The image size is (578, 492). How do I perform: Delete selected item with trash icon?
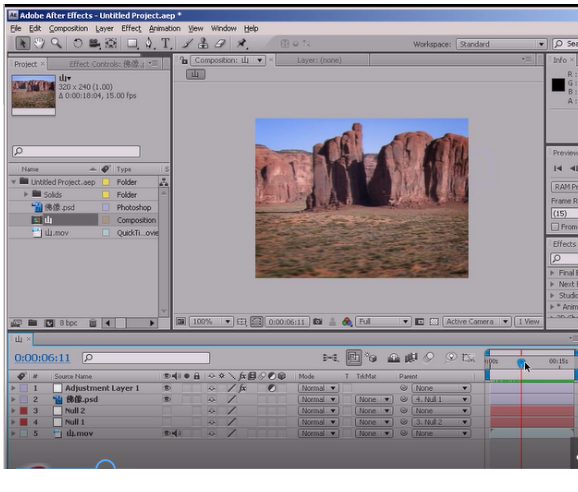click(93, 323)
